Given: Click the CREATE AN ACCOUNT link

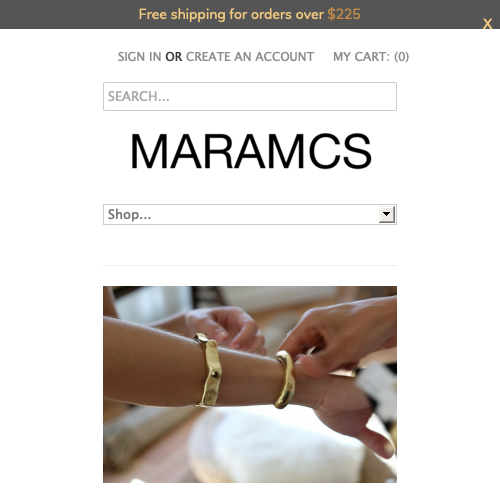Looking at the screenshot, I should pyautogui.click(x=250, y=57).
